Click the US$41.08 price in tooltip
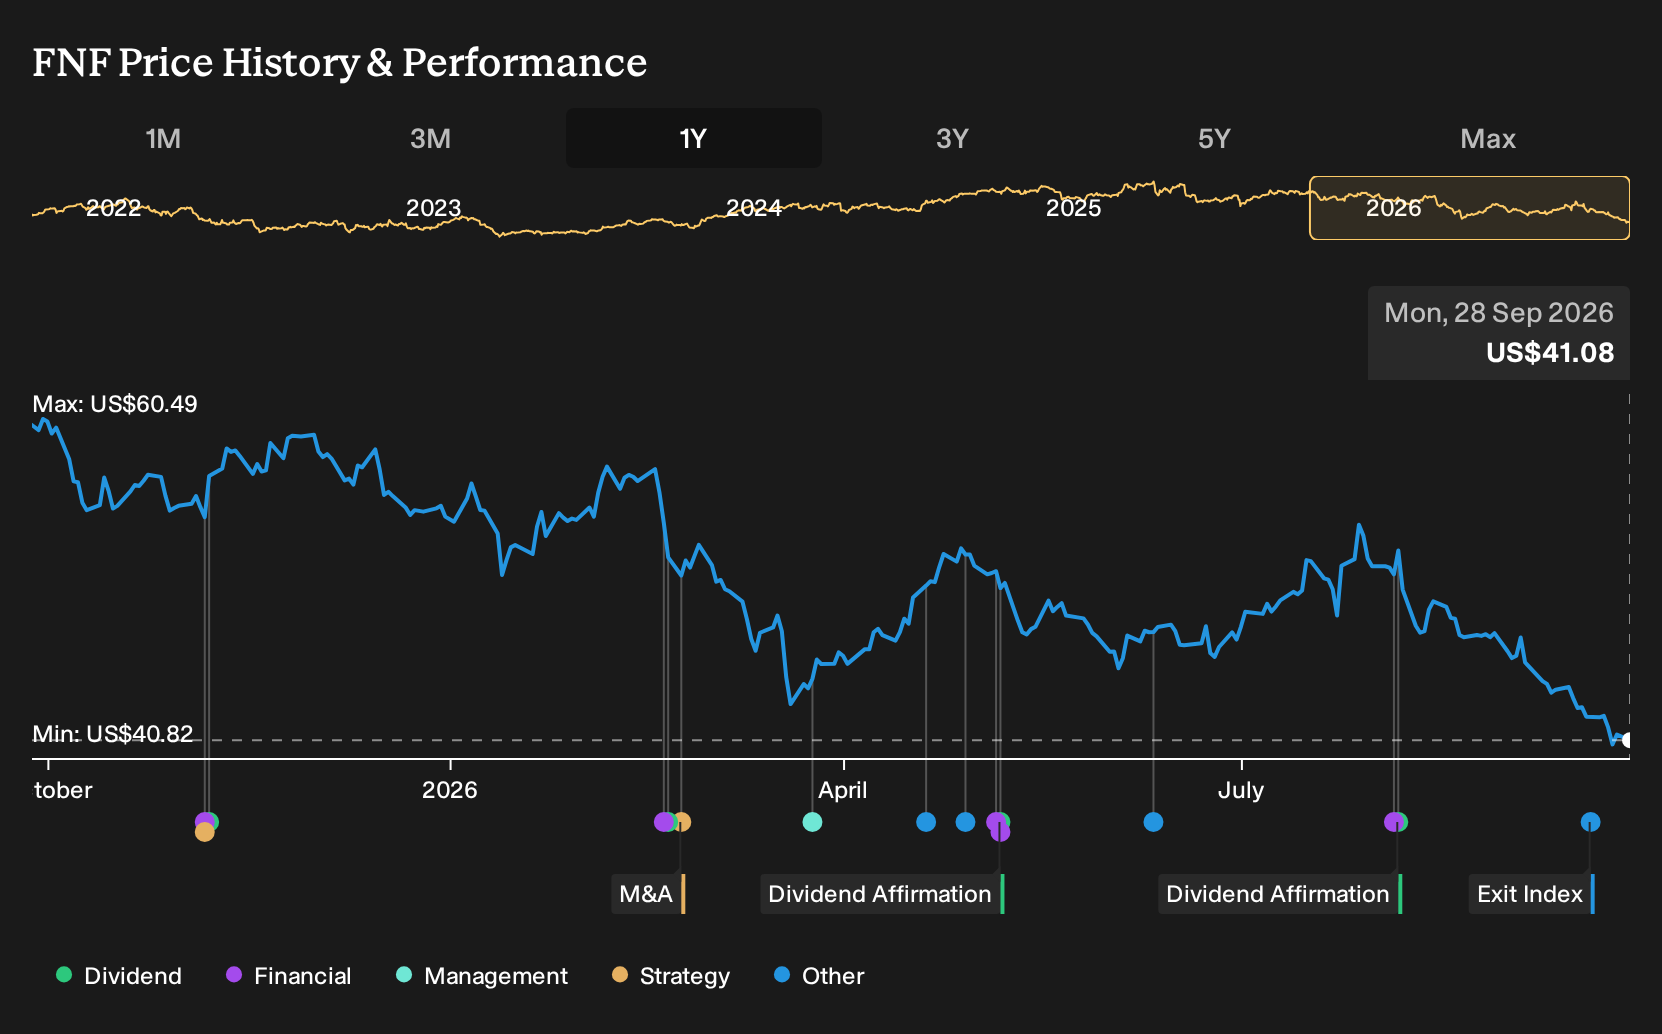Viewport: 1662px width, 1034px height. click(1550, 353)
